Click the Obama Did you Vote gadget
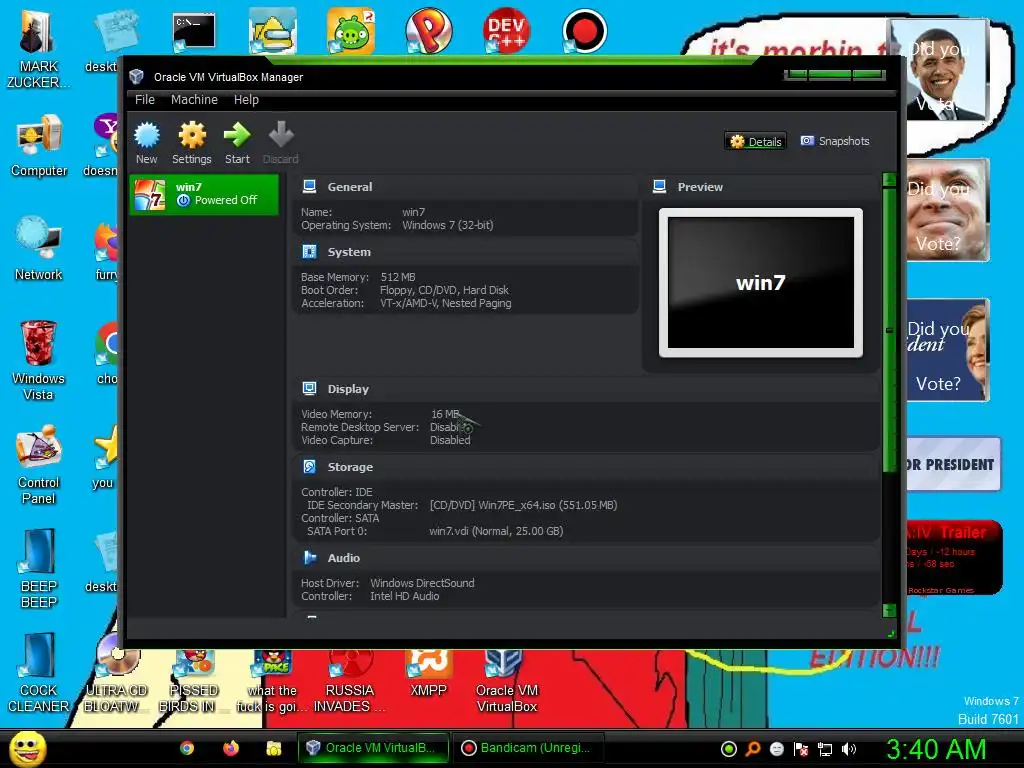This screenshot has width=1024, height=768. (939, 69)
